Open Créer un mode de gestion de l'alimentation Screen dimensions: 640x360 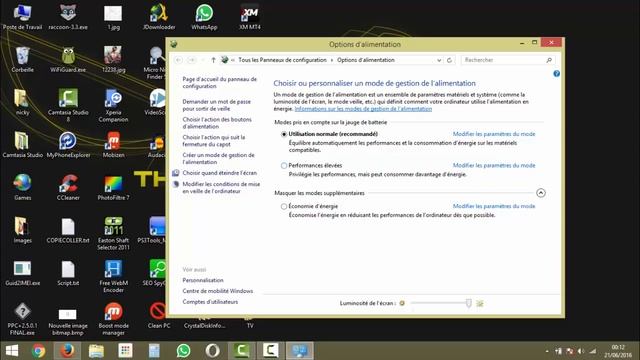(218, 159)
